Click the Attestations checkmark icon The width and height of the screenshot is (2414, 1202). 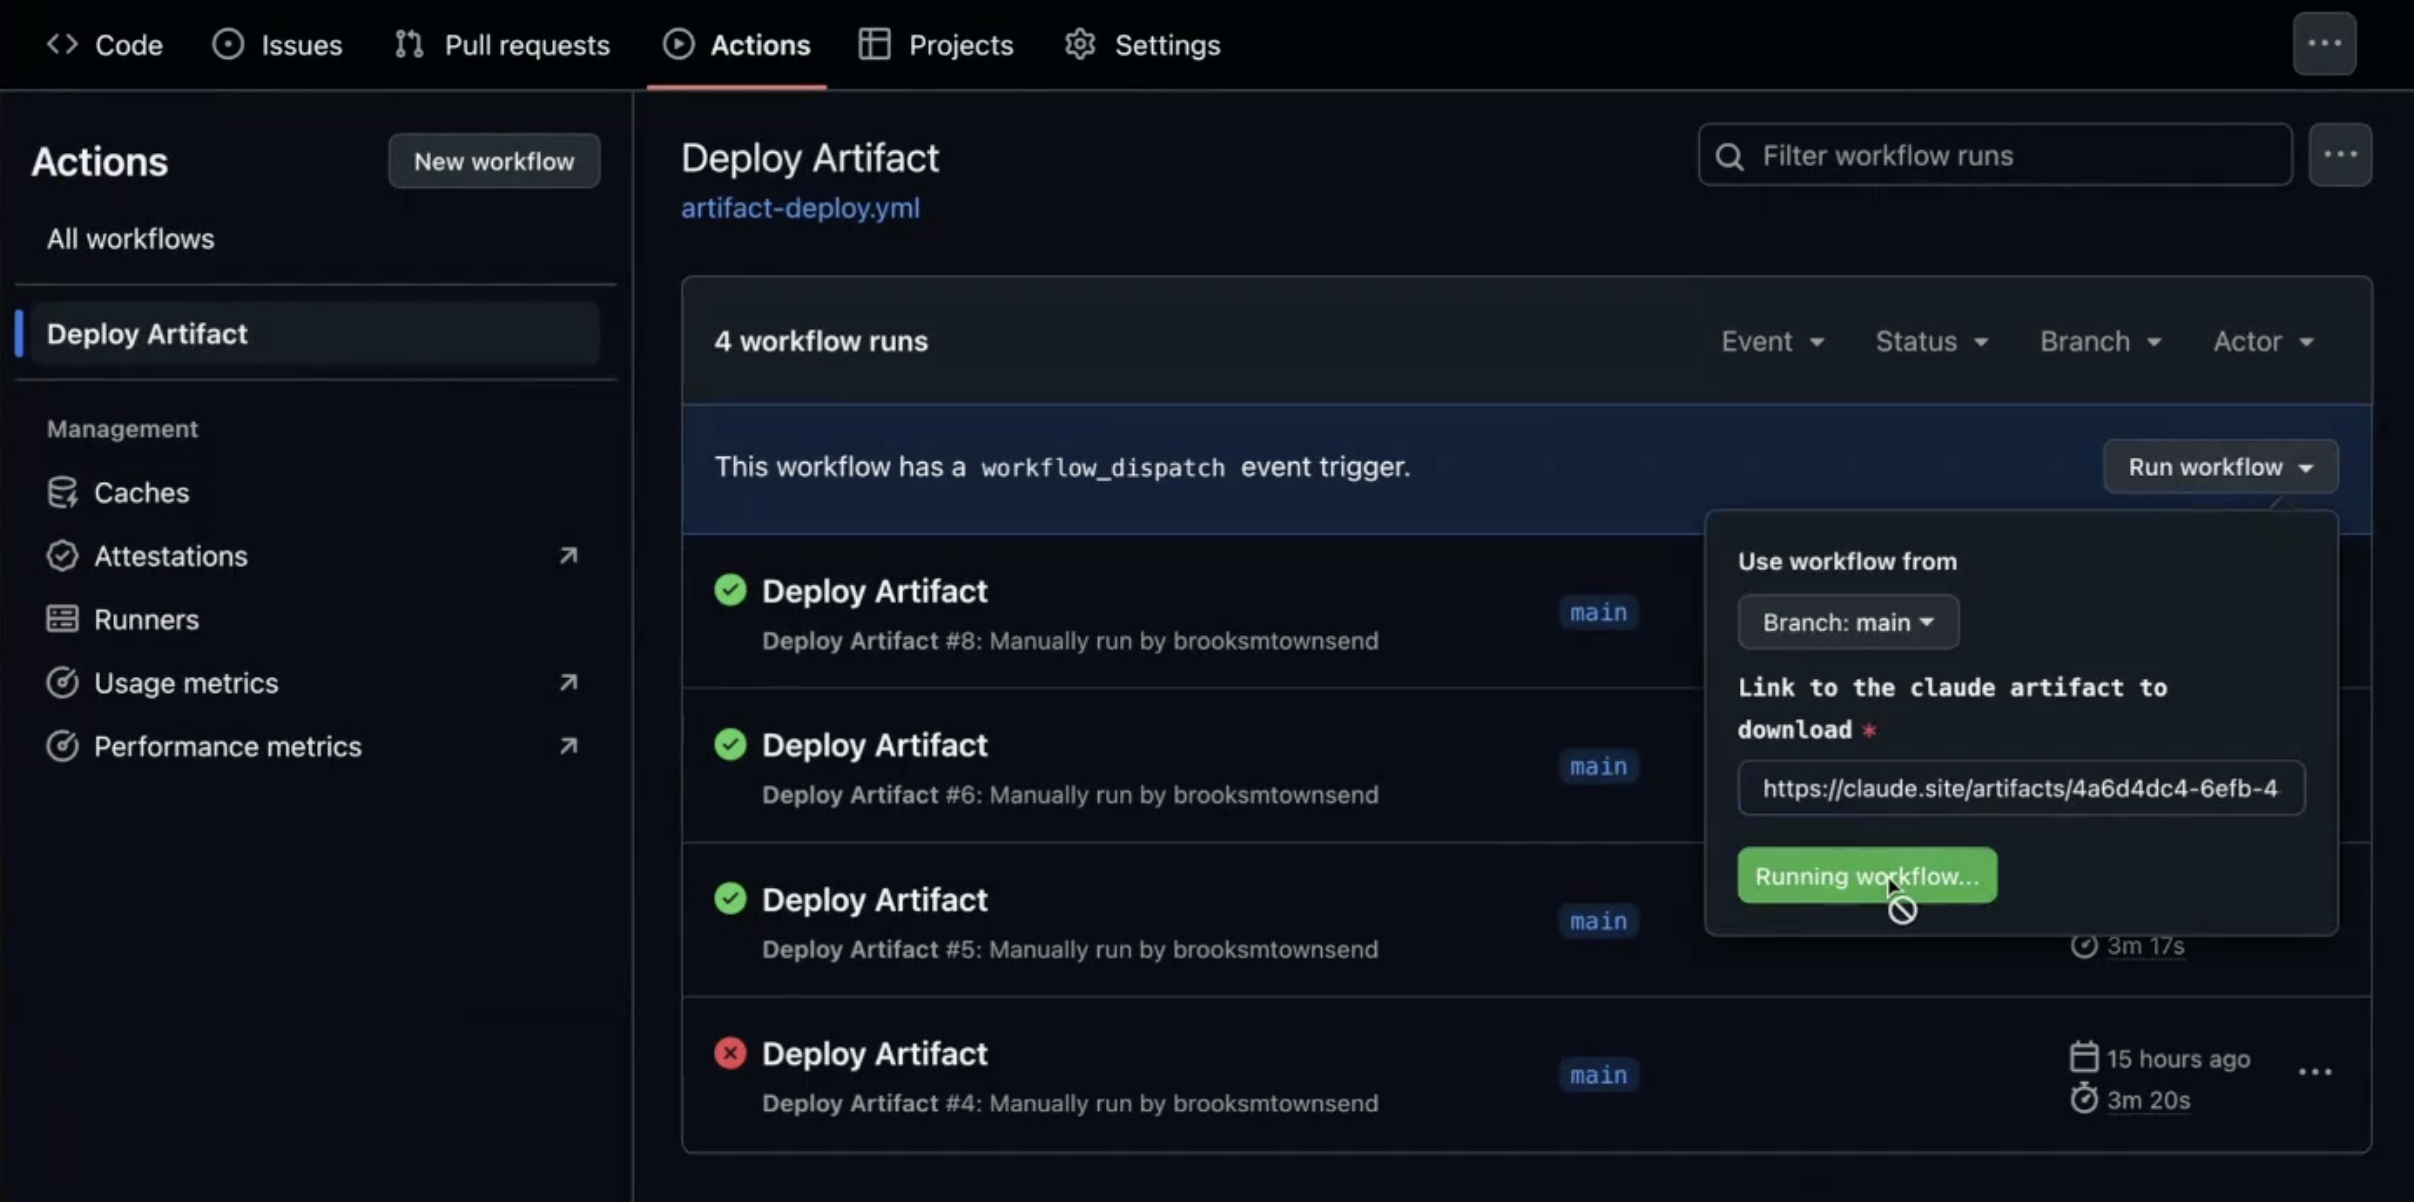click(x=62, y=556)
